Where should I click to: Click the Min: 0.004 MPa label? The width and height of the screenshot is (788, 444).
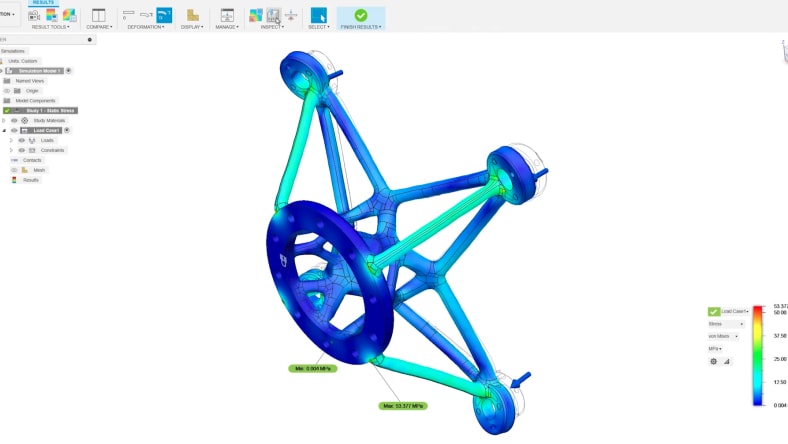[x=313, y=369]
